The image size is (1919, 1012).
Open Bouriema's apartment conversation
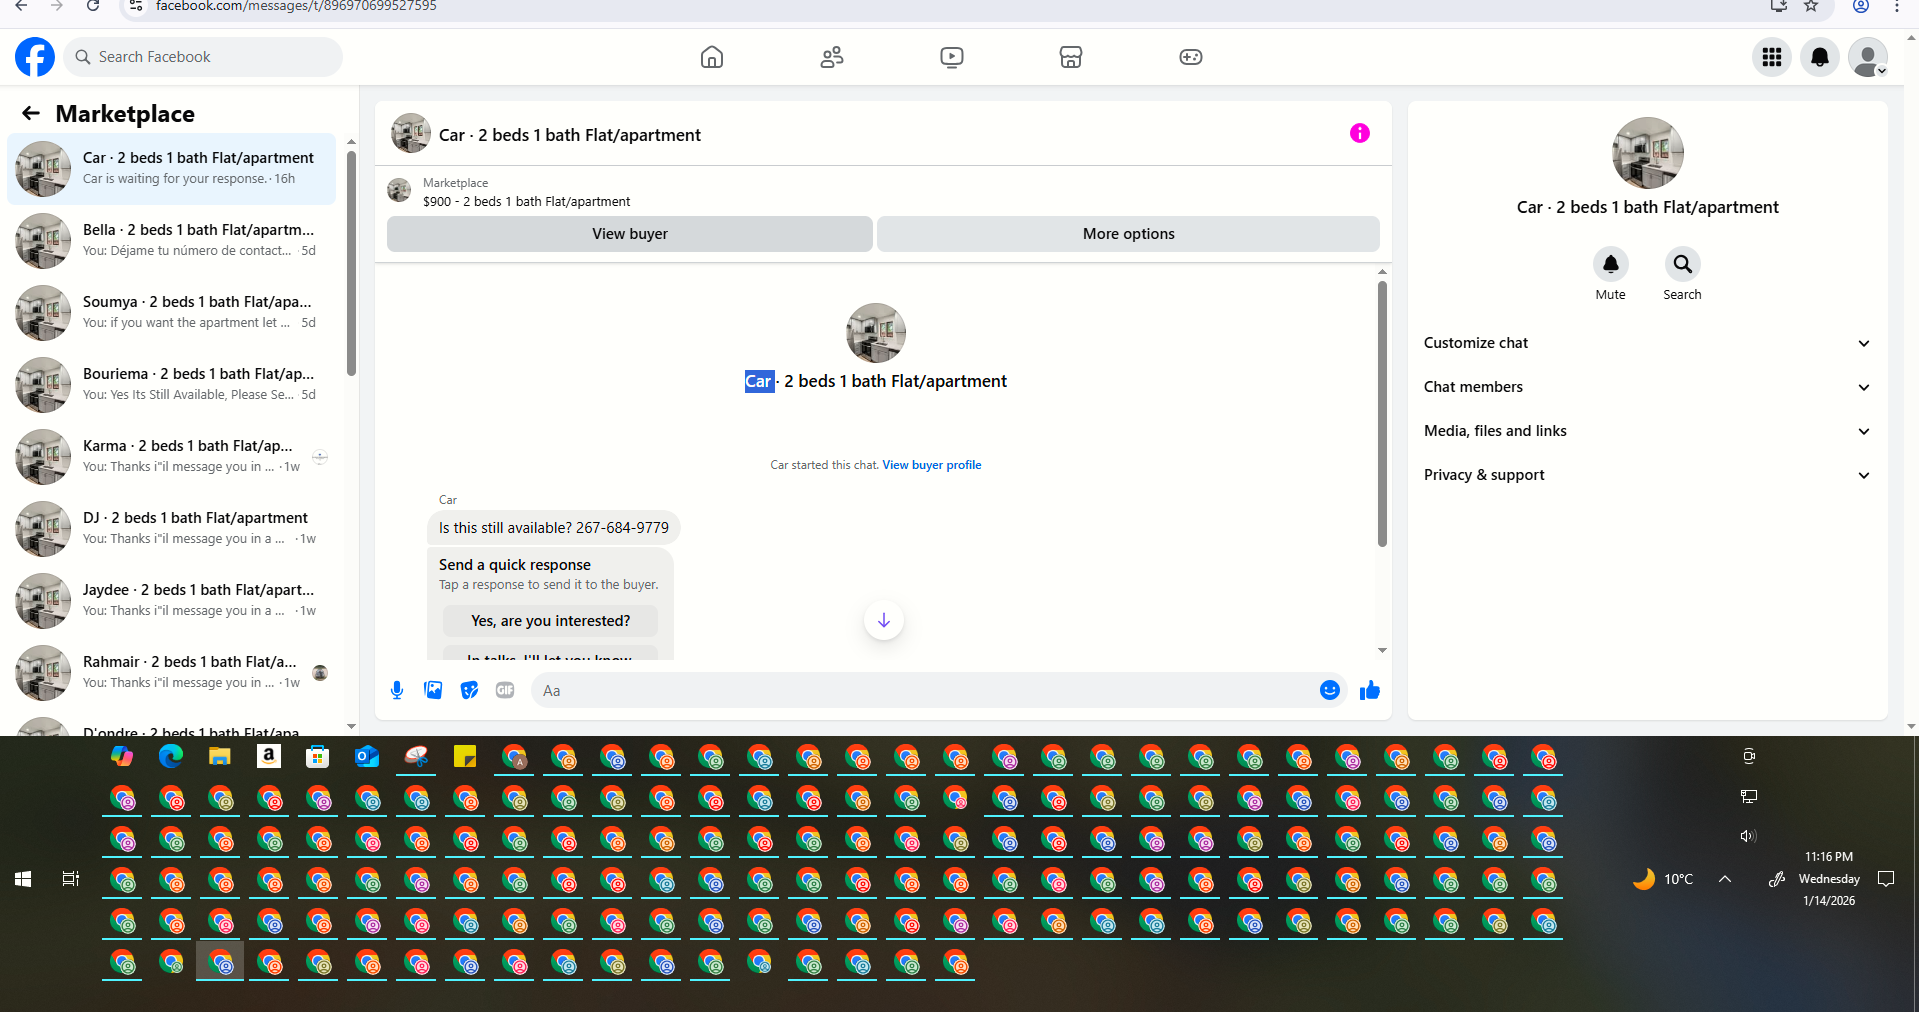tap(172, 385)
